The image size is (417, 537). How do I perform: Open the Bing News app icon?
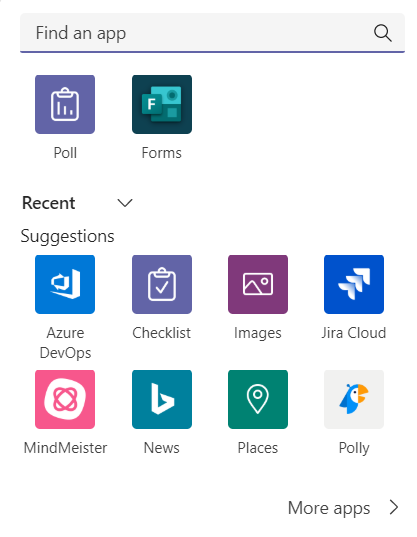162,399
